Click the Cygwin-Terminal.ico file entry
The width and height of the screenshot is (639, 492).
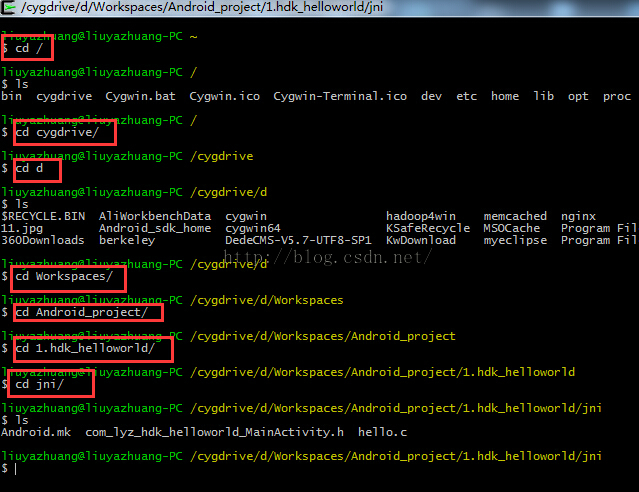click(x=340, y=96)
